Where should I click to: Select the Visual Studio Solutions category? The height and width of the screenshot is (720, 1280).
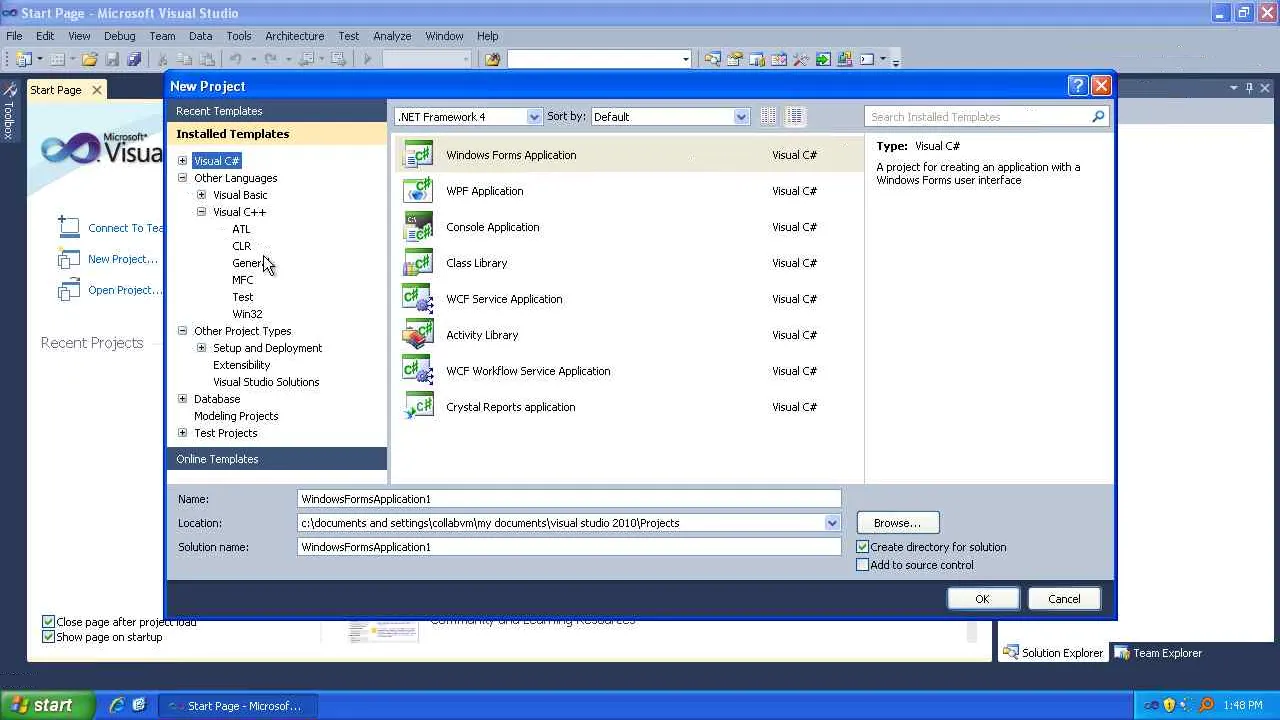(x=266, y=382)
